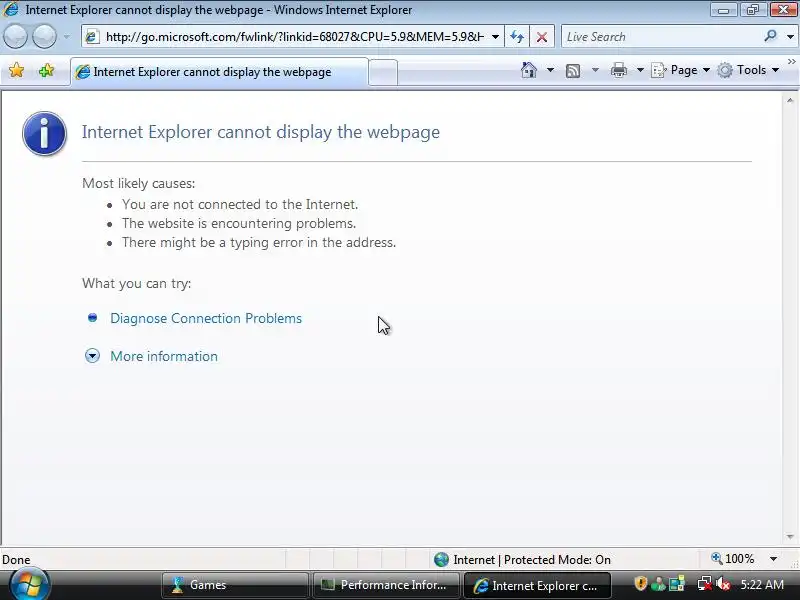Click the people tray icon
This screenshot has width=800, height=600.
659,584
